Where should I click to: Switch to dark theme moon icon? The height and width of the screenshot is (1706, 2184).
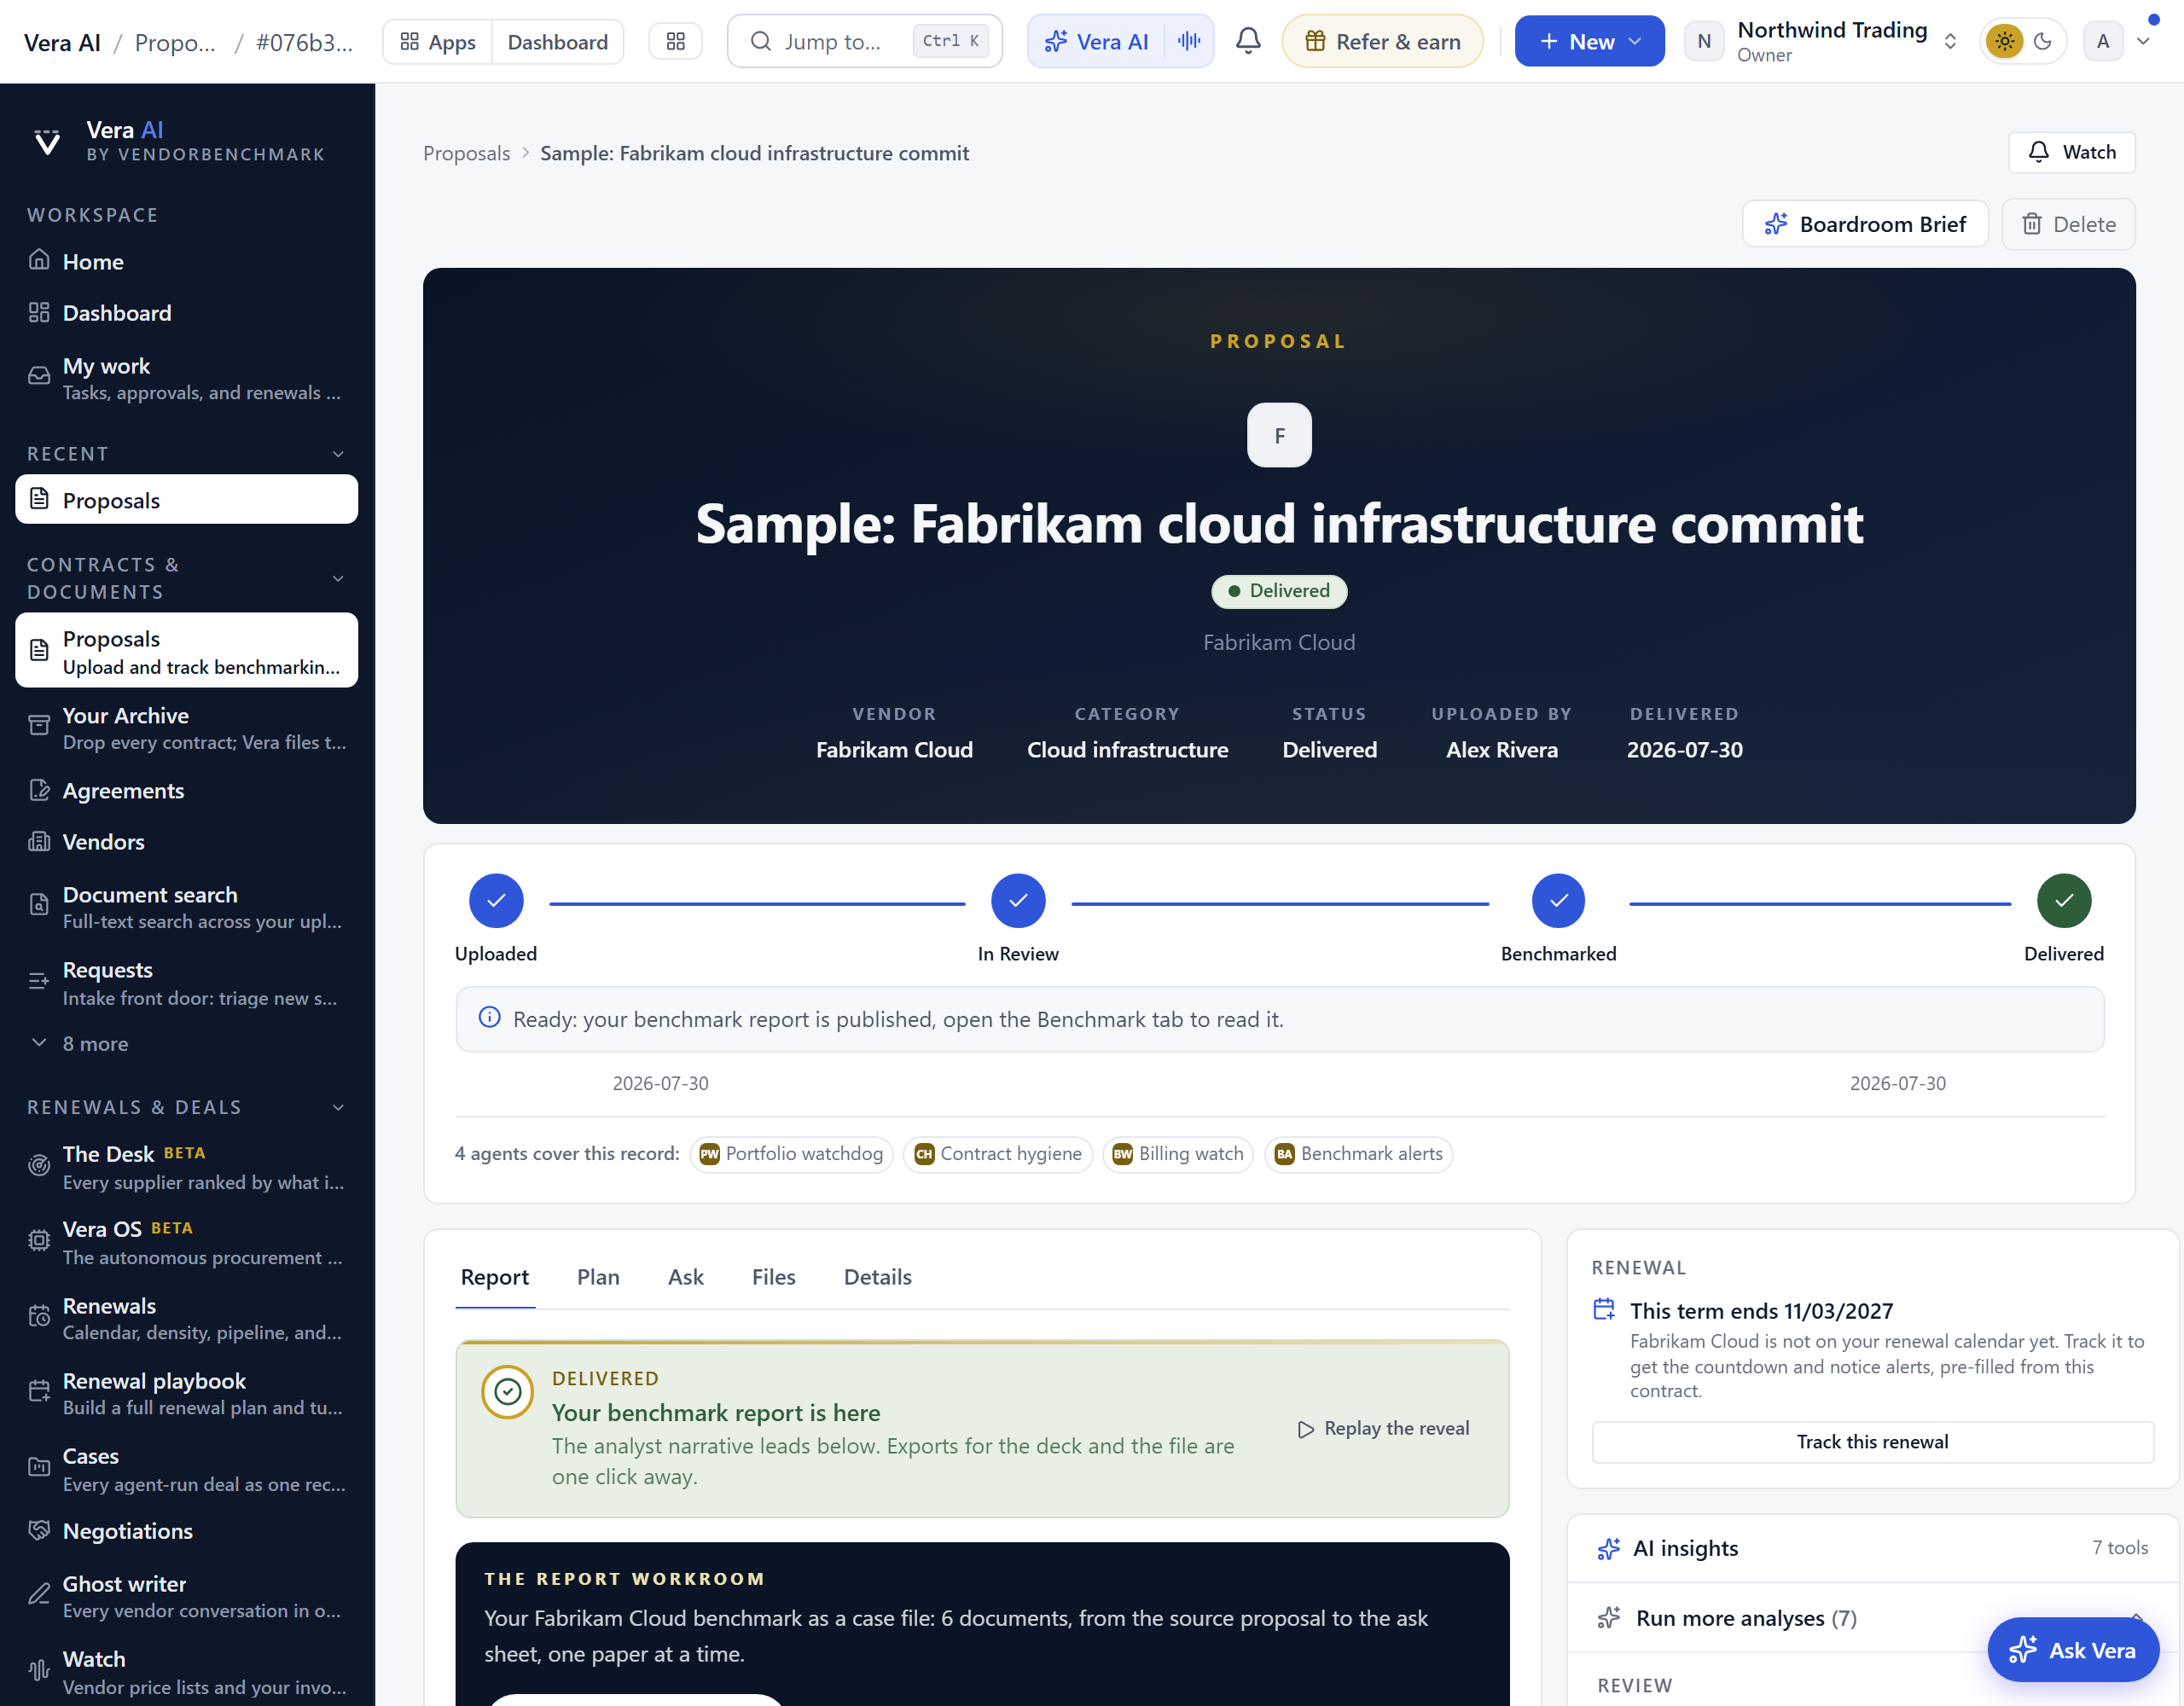[x=2043, y=41]
